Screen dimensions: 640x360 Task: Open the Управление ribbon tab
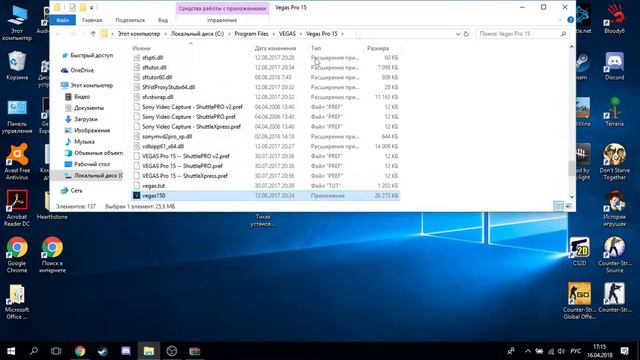coord(222,20)
